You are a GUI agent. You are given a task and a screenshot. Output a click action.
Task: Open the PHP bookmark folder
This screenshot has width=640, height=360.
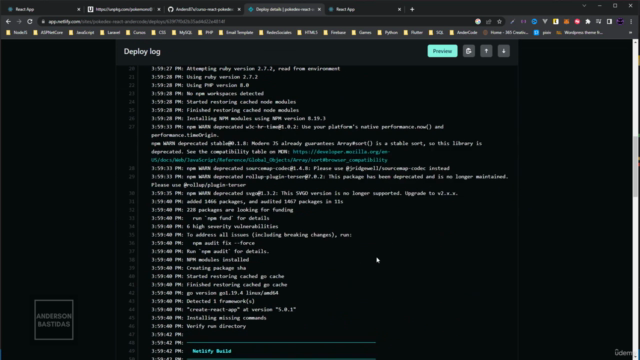[x=206, y=32]
